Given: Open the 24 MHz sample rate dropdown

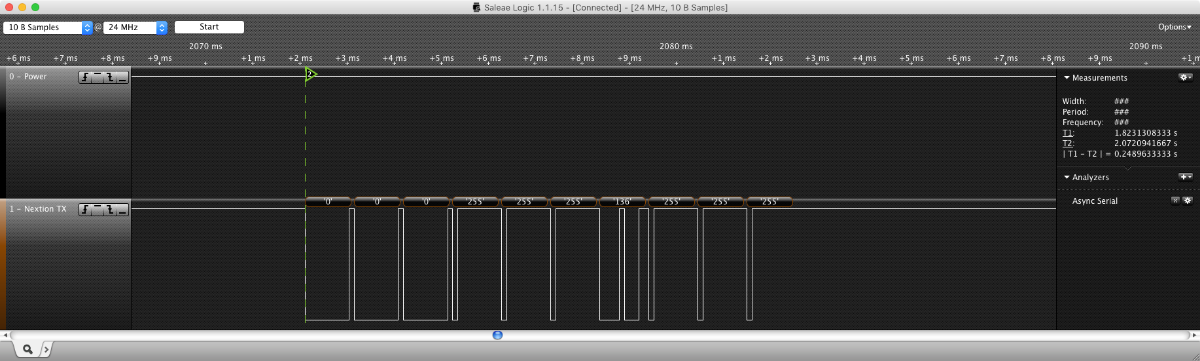Looking at the screenshot, I should [x=135, y=27].
